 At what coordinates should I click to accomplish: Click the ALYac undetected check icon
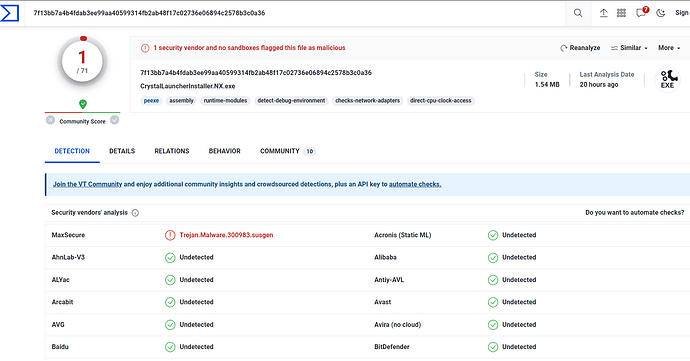pyautogui.click(x=170, y=280)
